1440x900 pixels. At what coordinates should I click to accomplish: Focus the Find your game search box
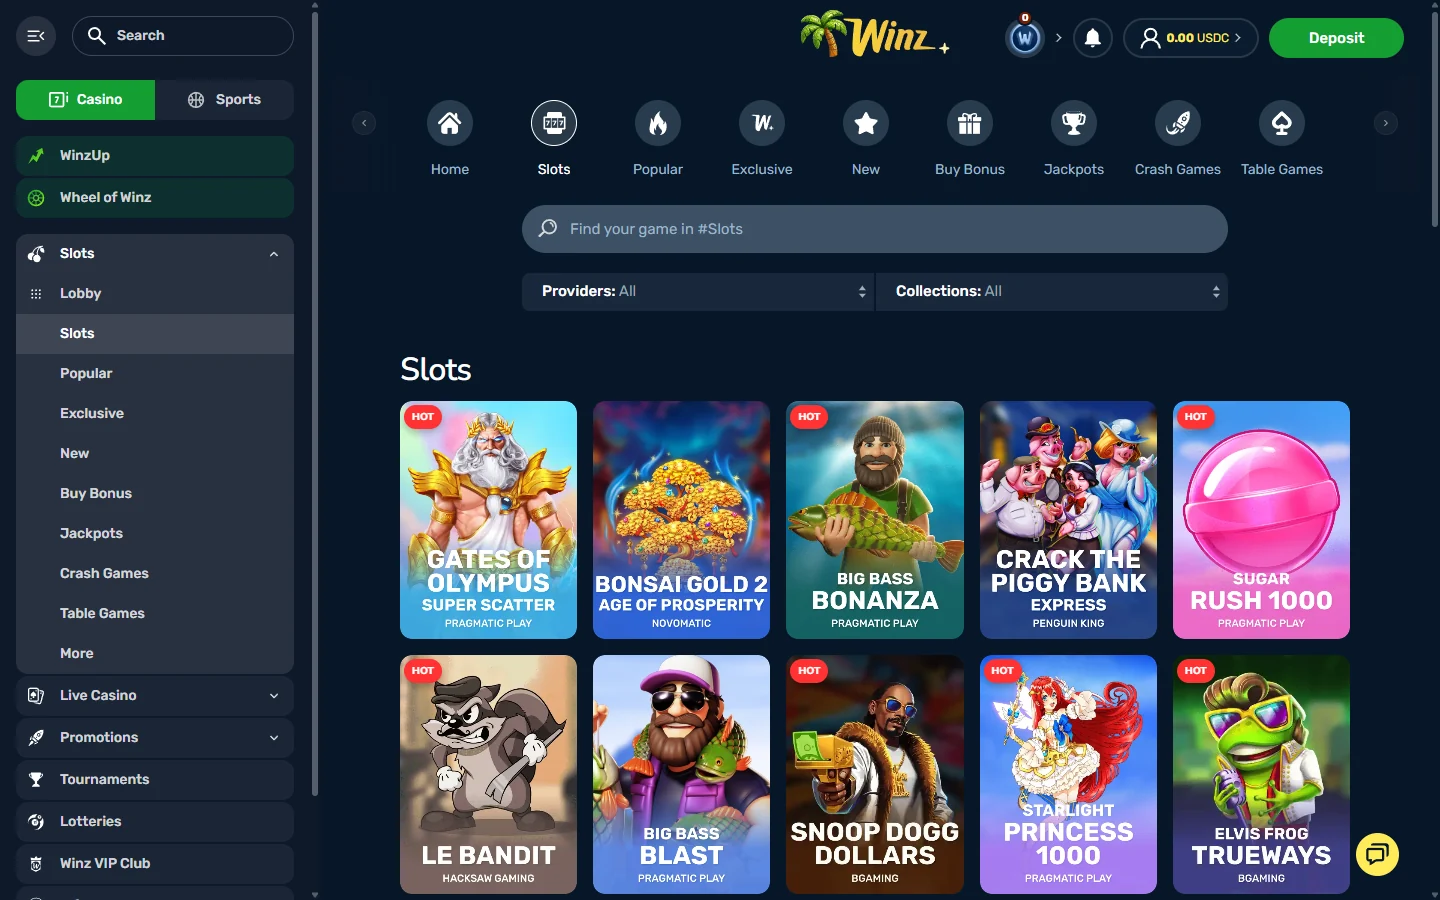click(875, 229)
